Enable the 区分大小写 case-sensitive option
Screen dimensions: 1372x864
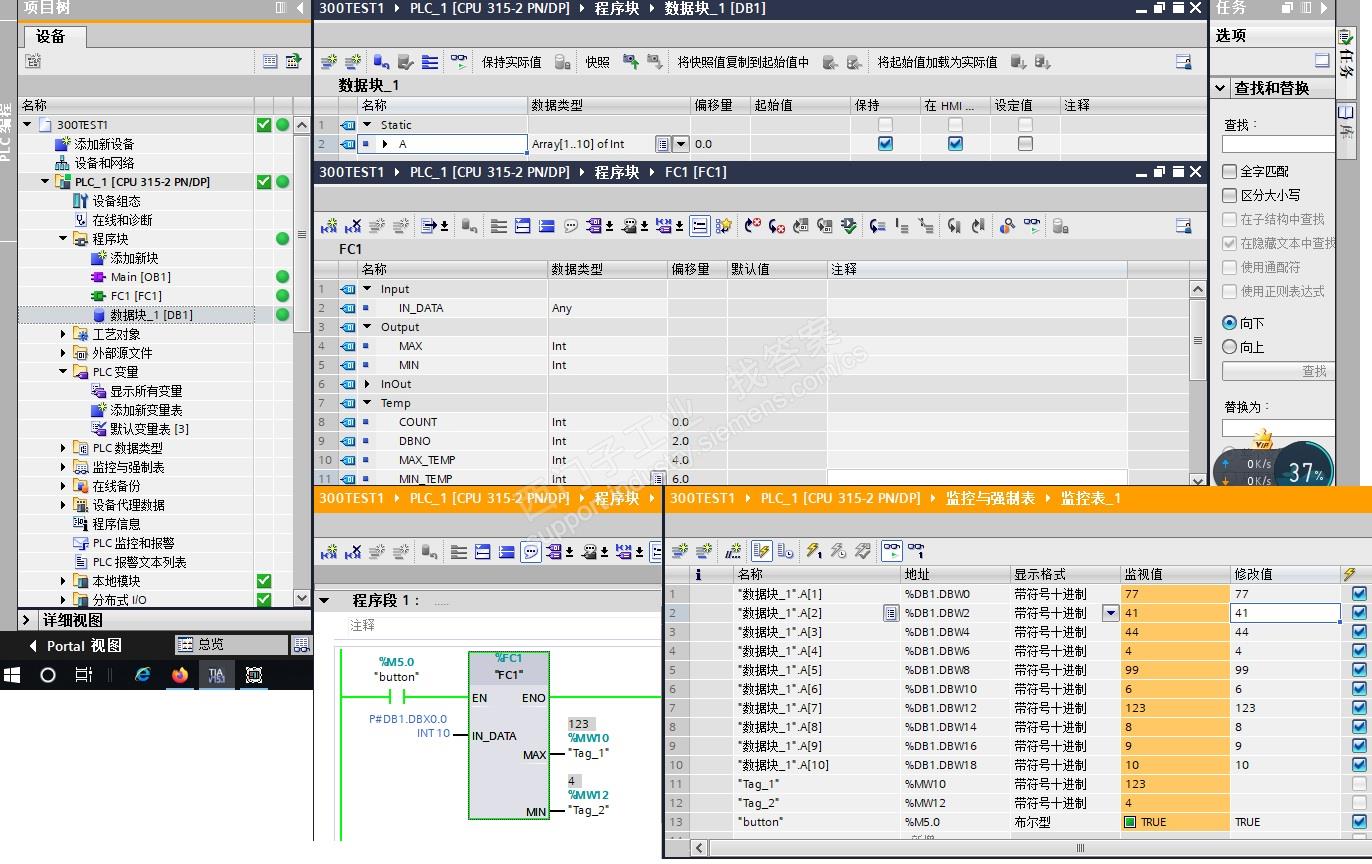(x=1229, y=195)
